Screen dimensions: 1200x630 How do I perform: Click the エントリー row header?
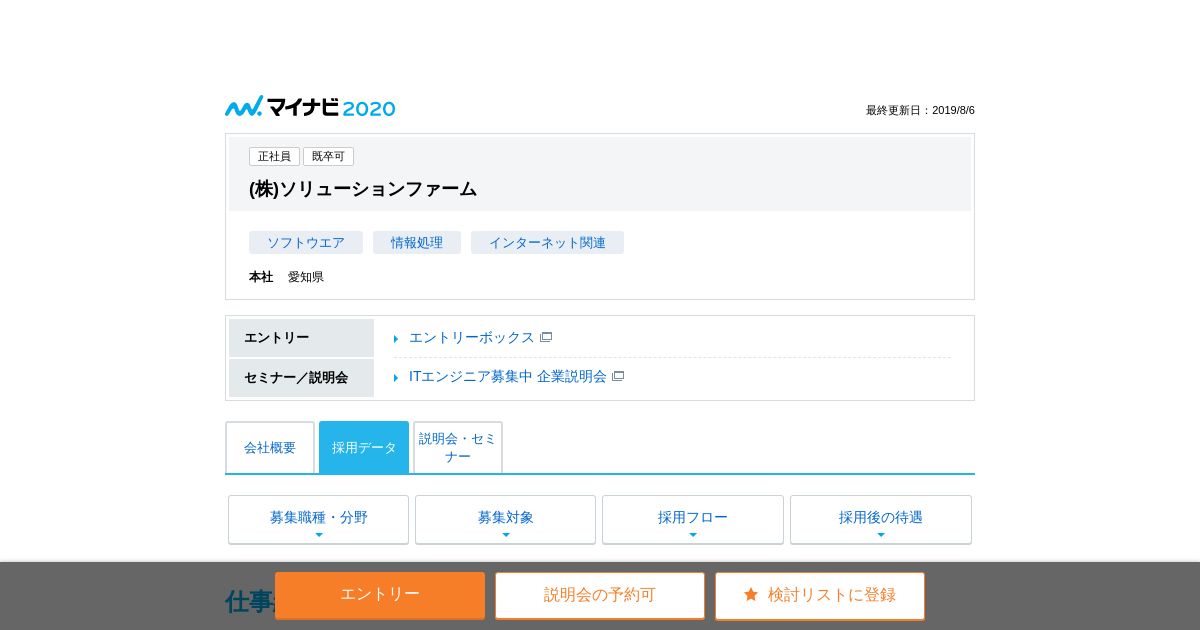coord(301,338)
